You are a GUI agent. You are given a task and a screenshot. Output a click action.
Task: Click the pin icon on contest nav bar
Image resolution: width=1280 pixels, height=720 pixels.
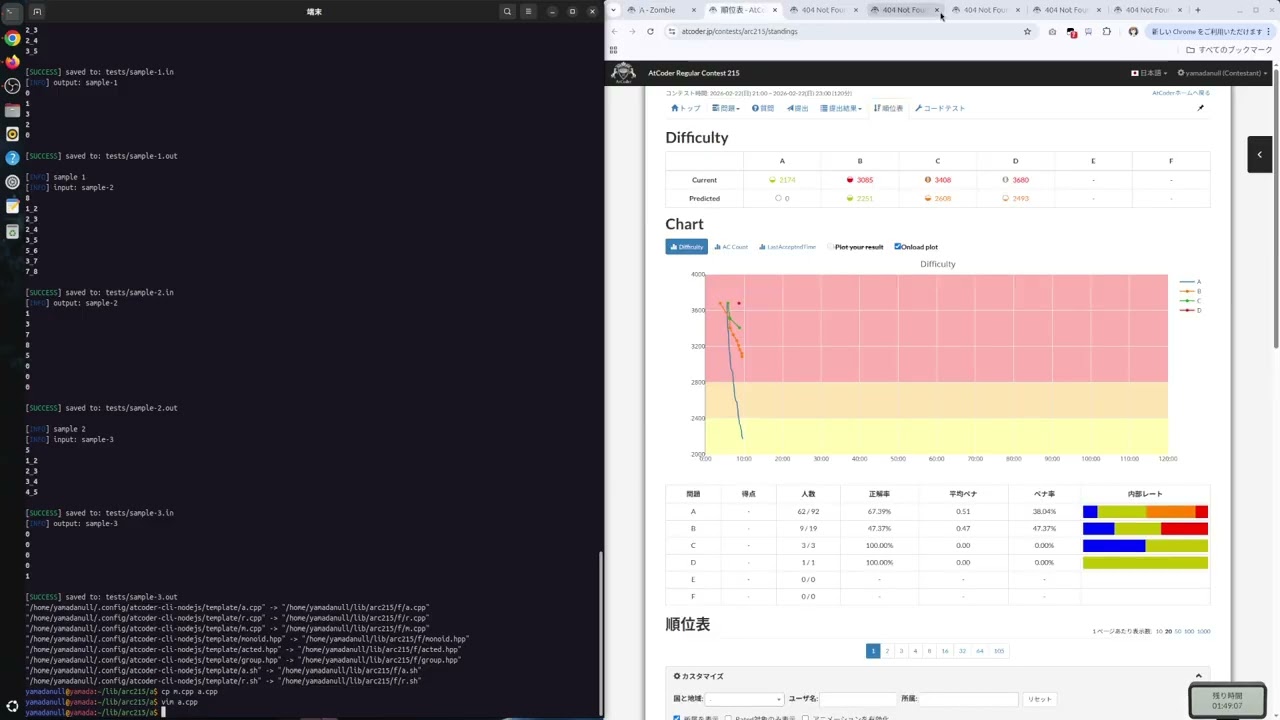click(x=1200, y=108)
